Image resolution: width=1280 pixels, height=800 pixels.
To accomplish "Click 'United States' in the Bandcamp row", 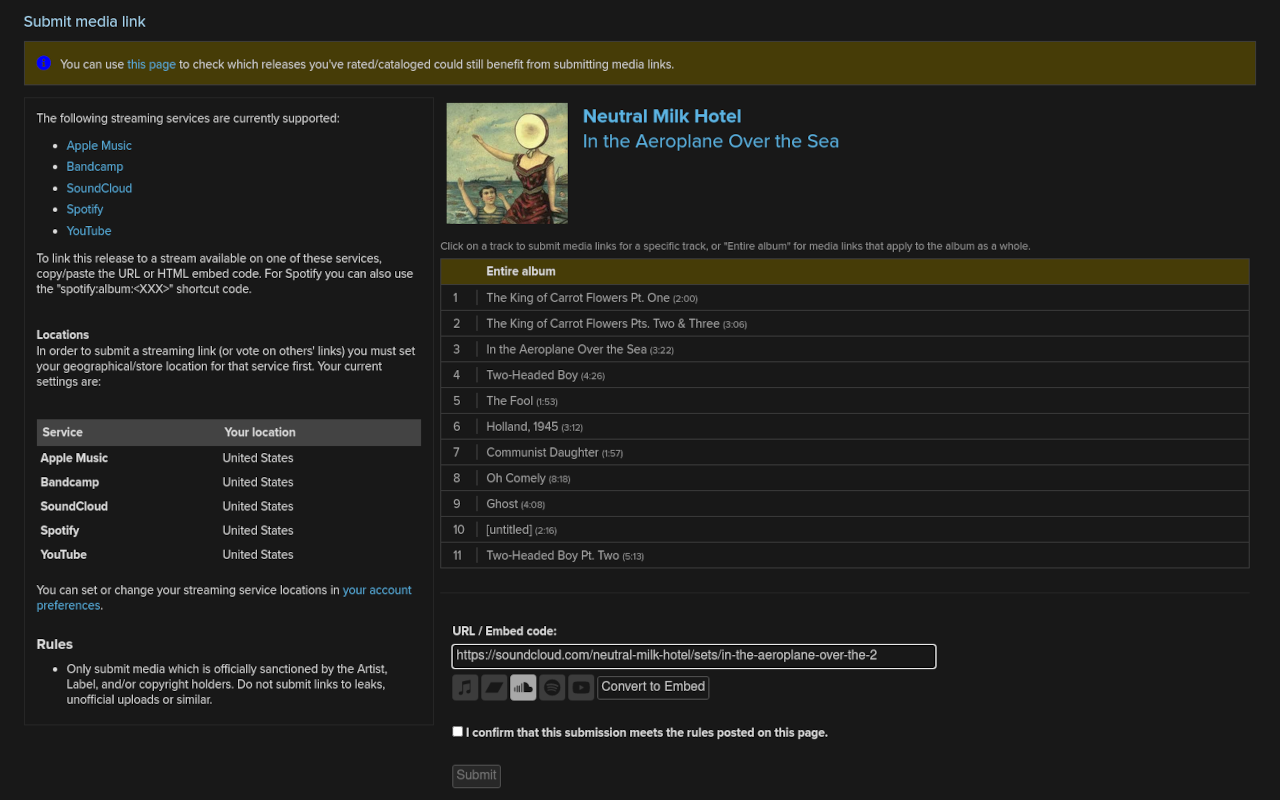I will coord(258,482).
